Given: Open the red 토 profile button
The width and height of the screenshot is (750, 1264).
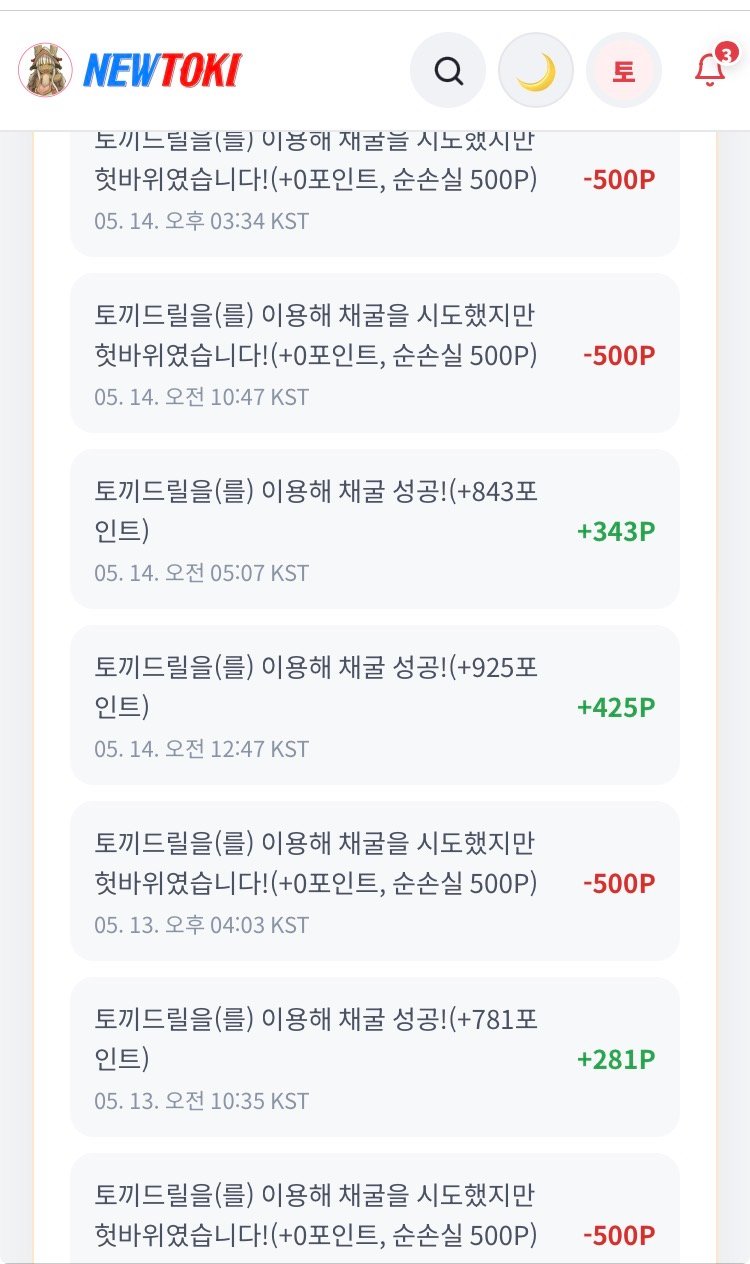Looking at the screenshot, I should click(624, 71).
